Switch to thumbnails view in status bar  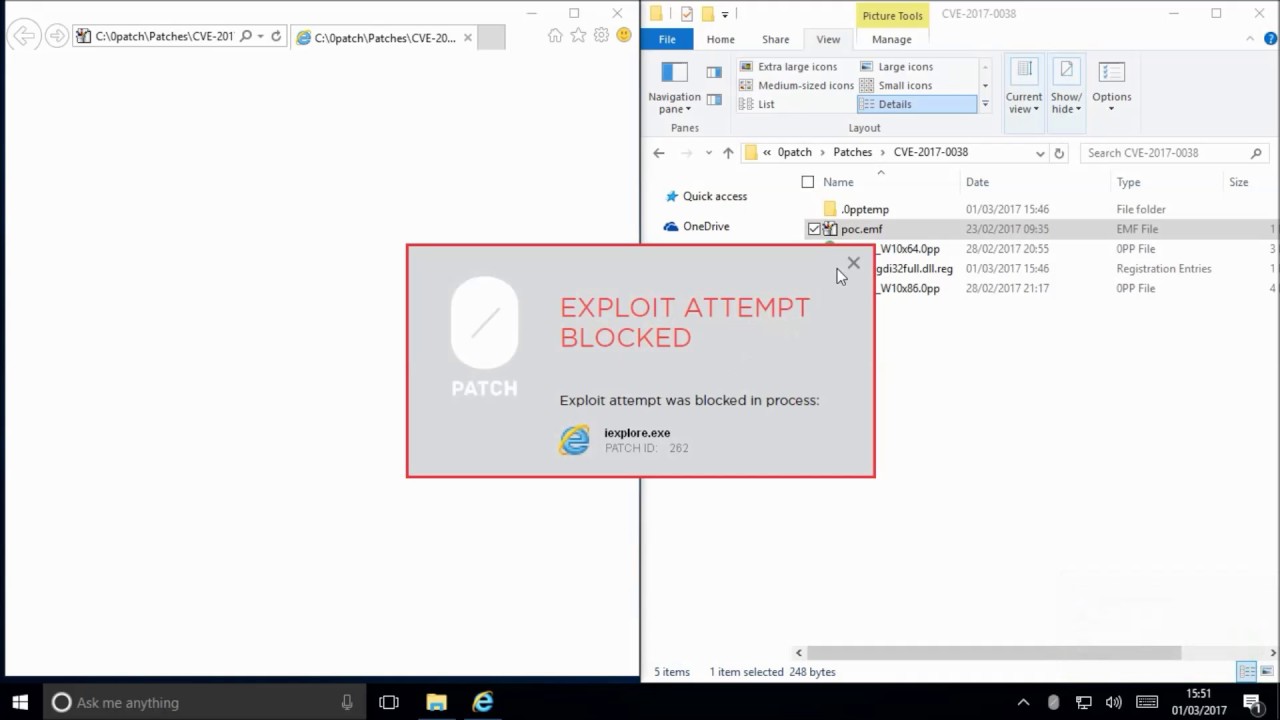[x=1267, y=672]
